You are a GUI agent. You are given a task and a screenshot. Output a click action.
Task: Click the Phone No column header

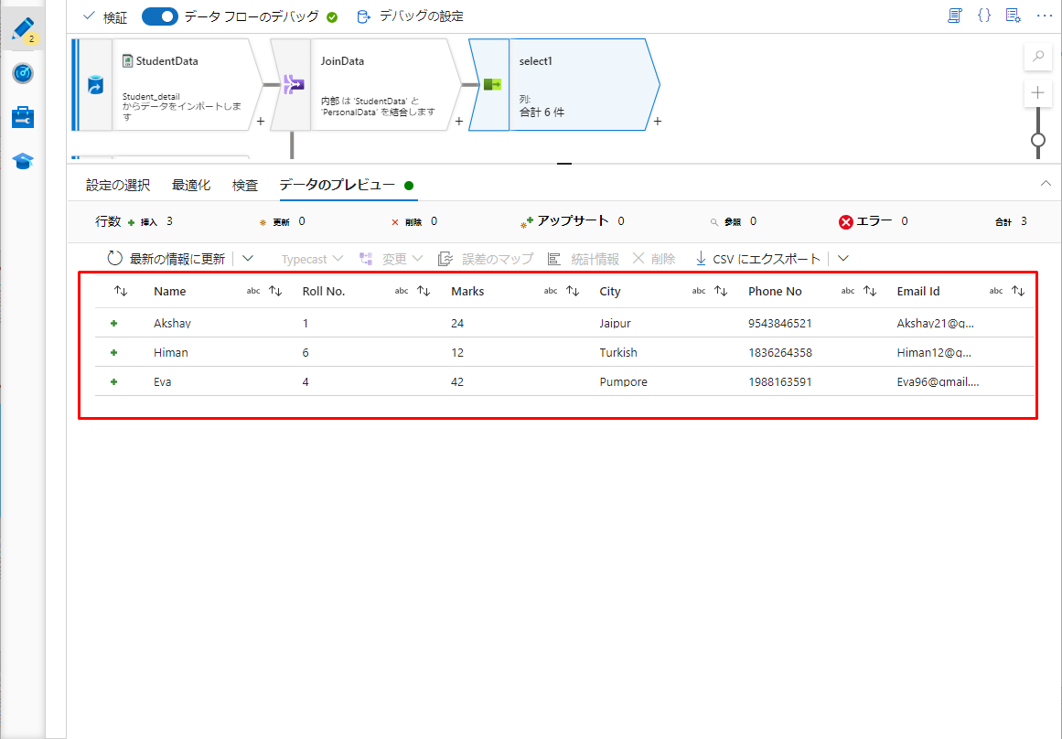coord(775,291)
